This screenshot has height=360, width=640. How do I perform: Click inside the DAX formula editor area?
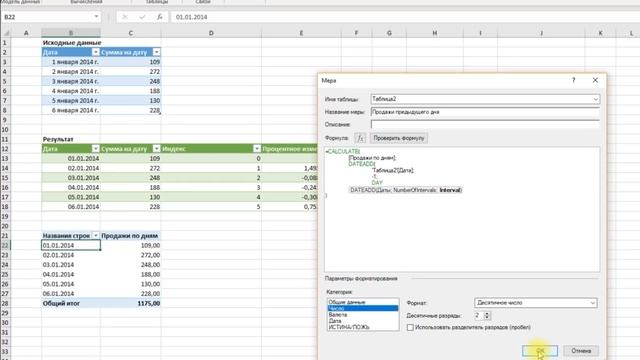pyautogui.click(x=462, y=209)
